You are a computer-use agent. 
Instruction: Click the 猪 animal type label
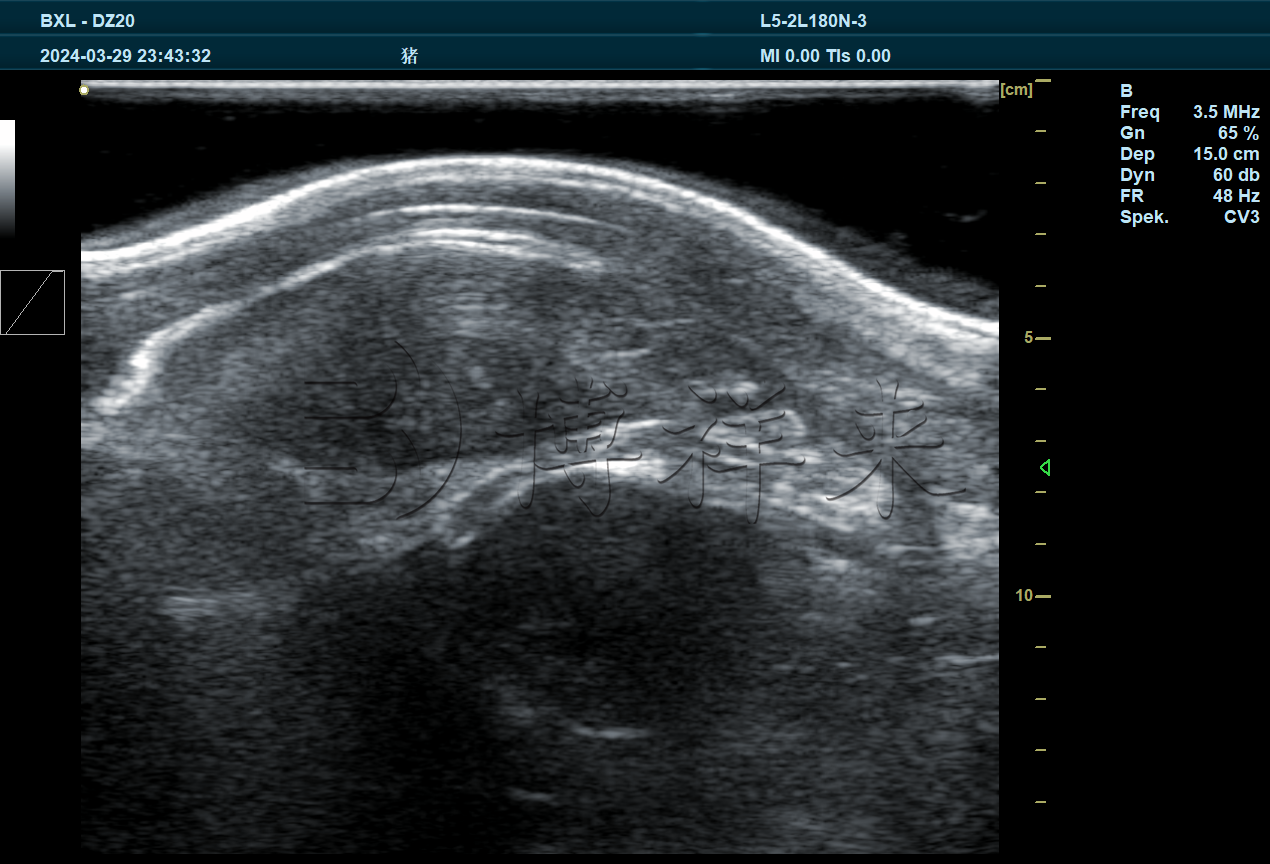tap(409, 56)
